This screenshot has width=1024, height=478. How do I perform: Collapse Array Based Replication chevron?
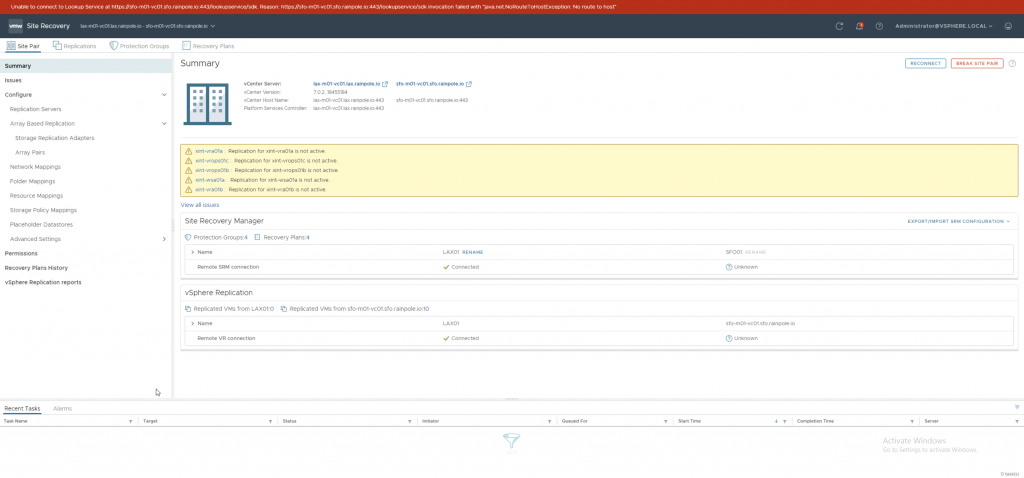164,123
